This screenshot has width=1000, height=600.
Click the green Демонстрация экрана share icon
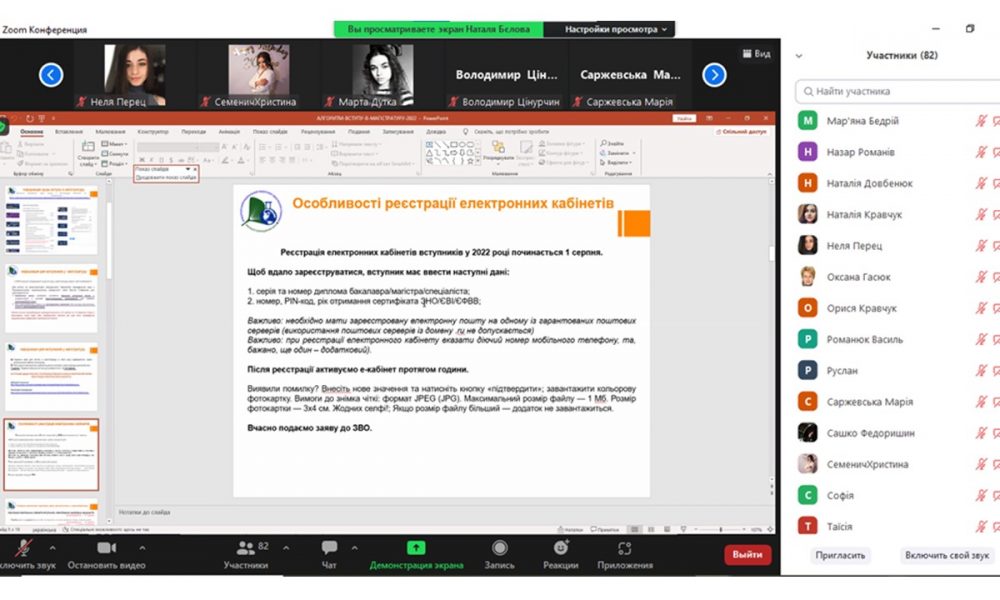coord(416,548)
